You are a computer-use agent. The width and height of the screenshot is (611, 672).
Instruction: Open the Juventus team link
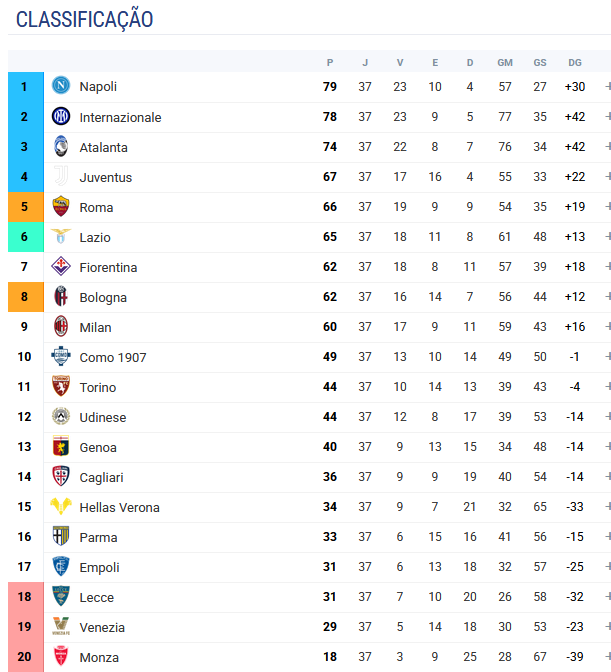coord(105,177)
